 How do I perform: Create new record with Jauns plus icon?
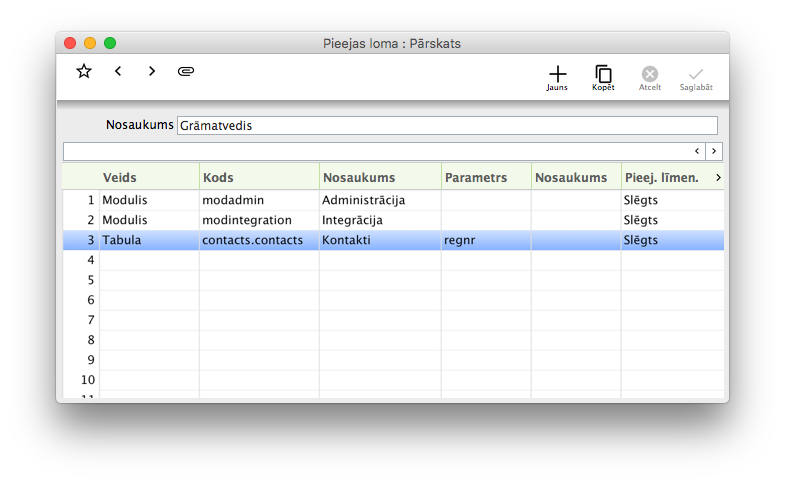(x=557, y=75)
